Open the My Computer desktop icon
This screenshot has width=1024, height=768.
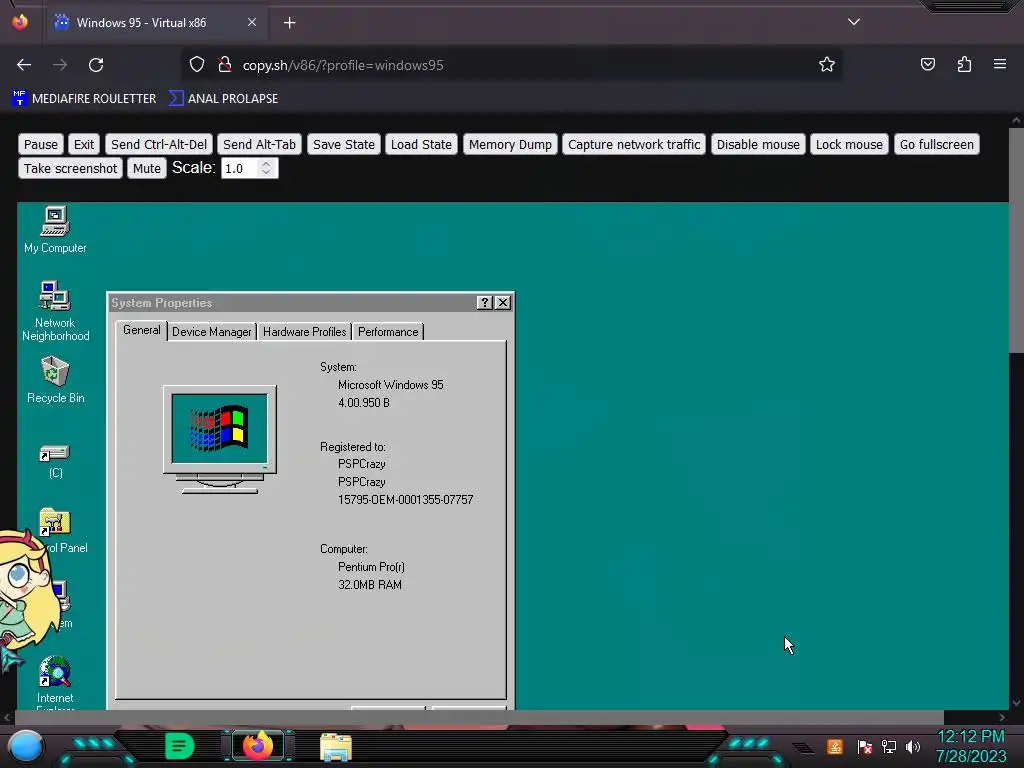[x=55, y=230]
